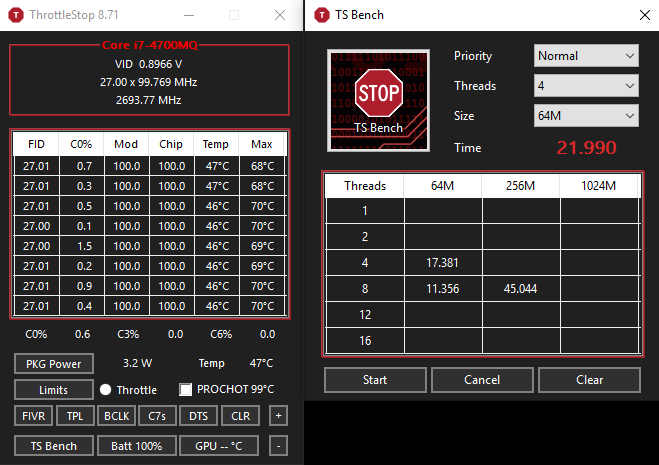Close the ThrottleStop 8.71 window

tap(280, 15)
